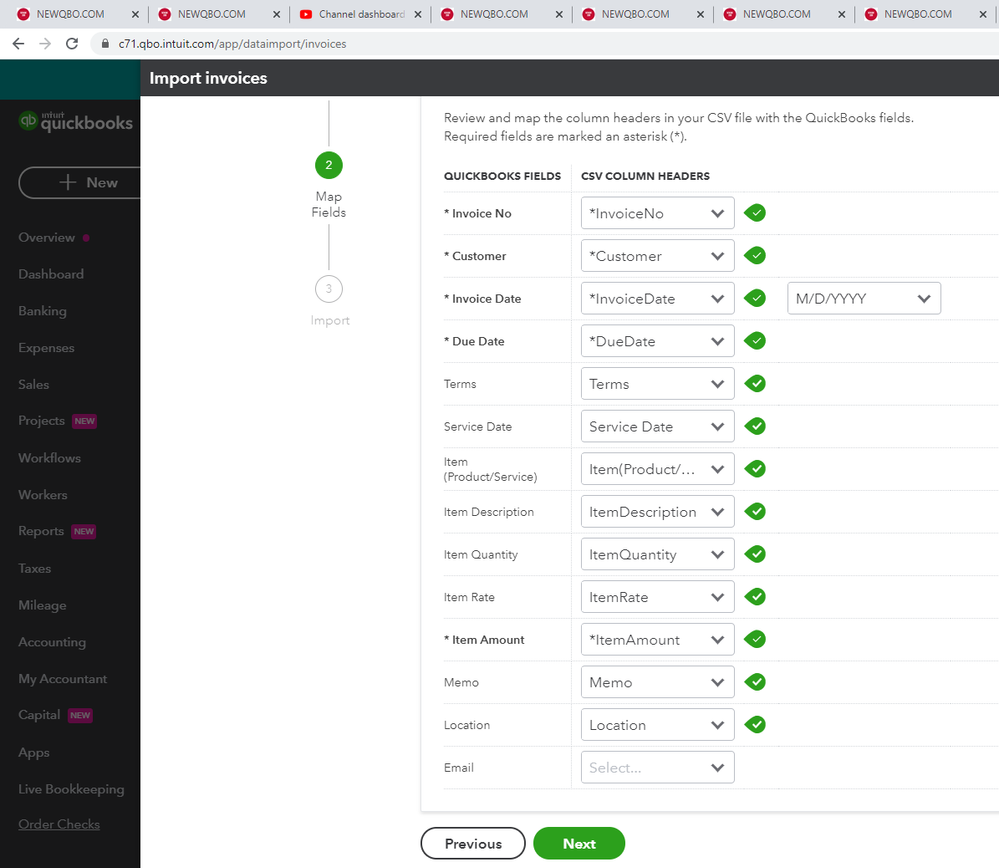Select Reports in the left navigation
999x868 pixels.
pos(41,531)
